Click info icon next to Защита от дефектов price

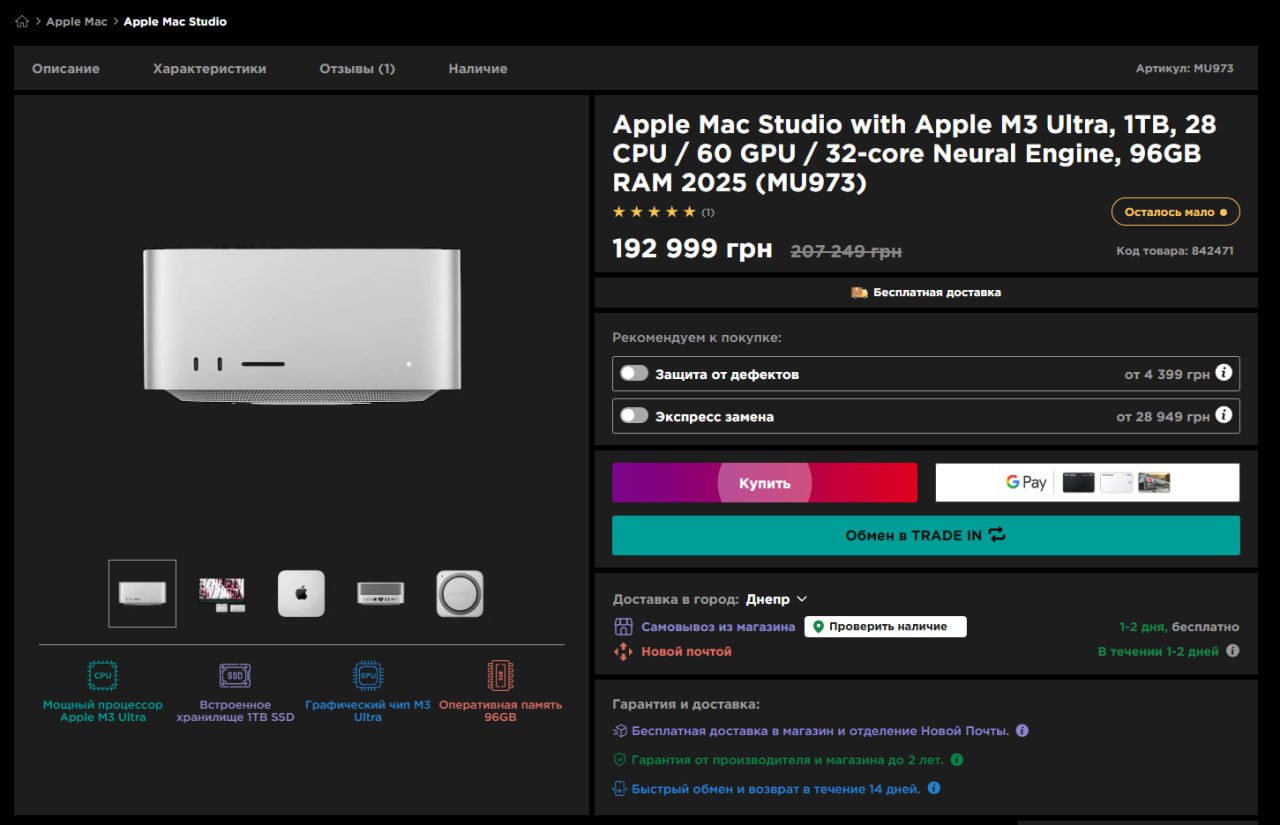coord(1224,374)
